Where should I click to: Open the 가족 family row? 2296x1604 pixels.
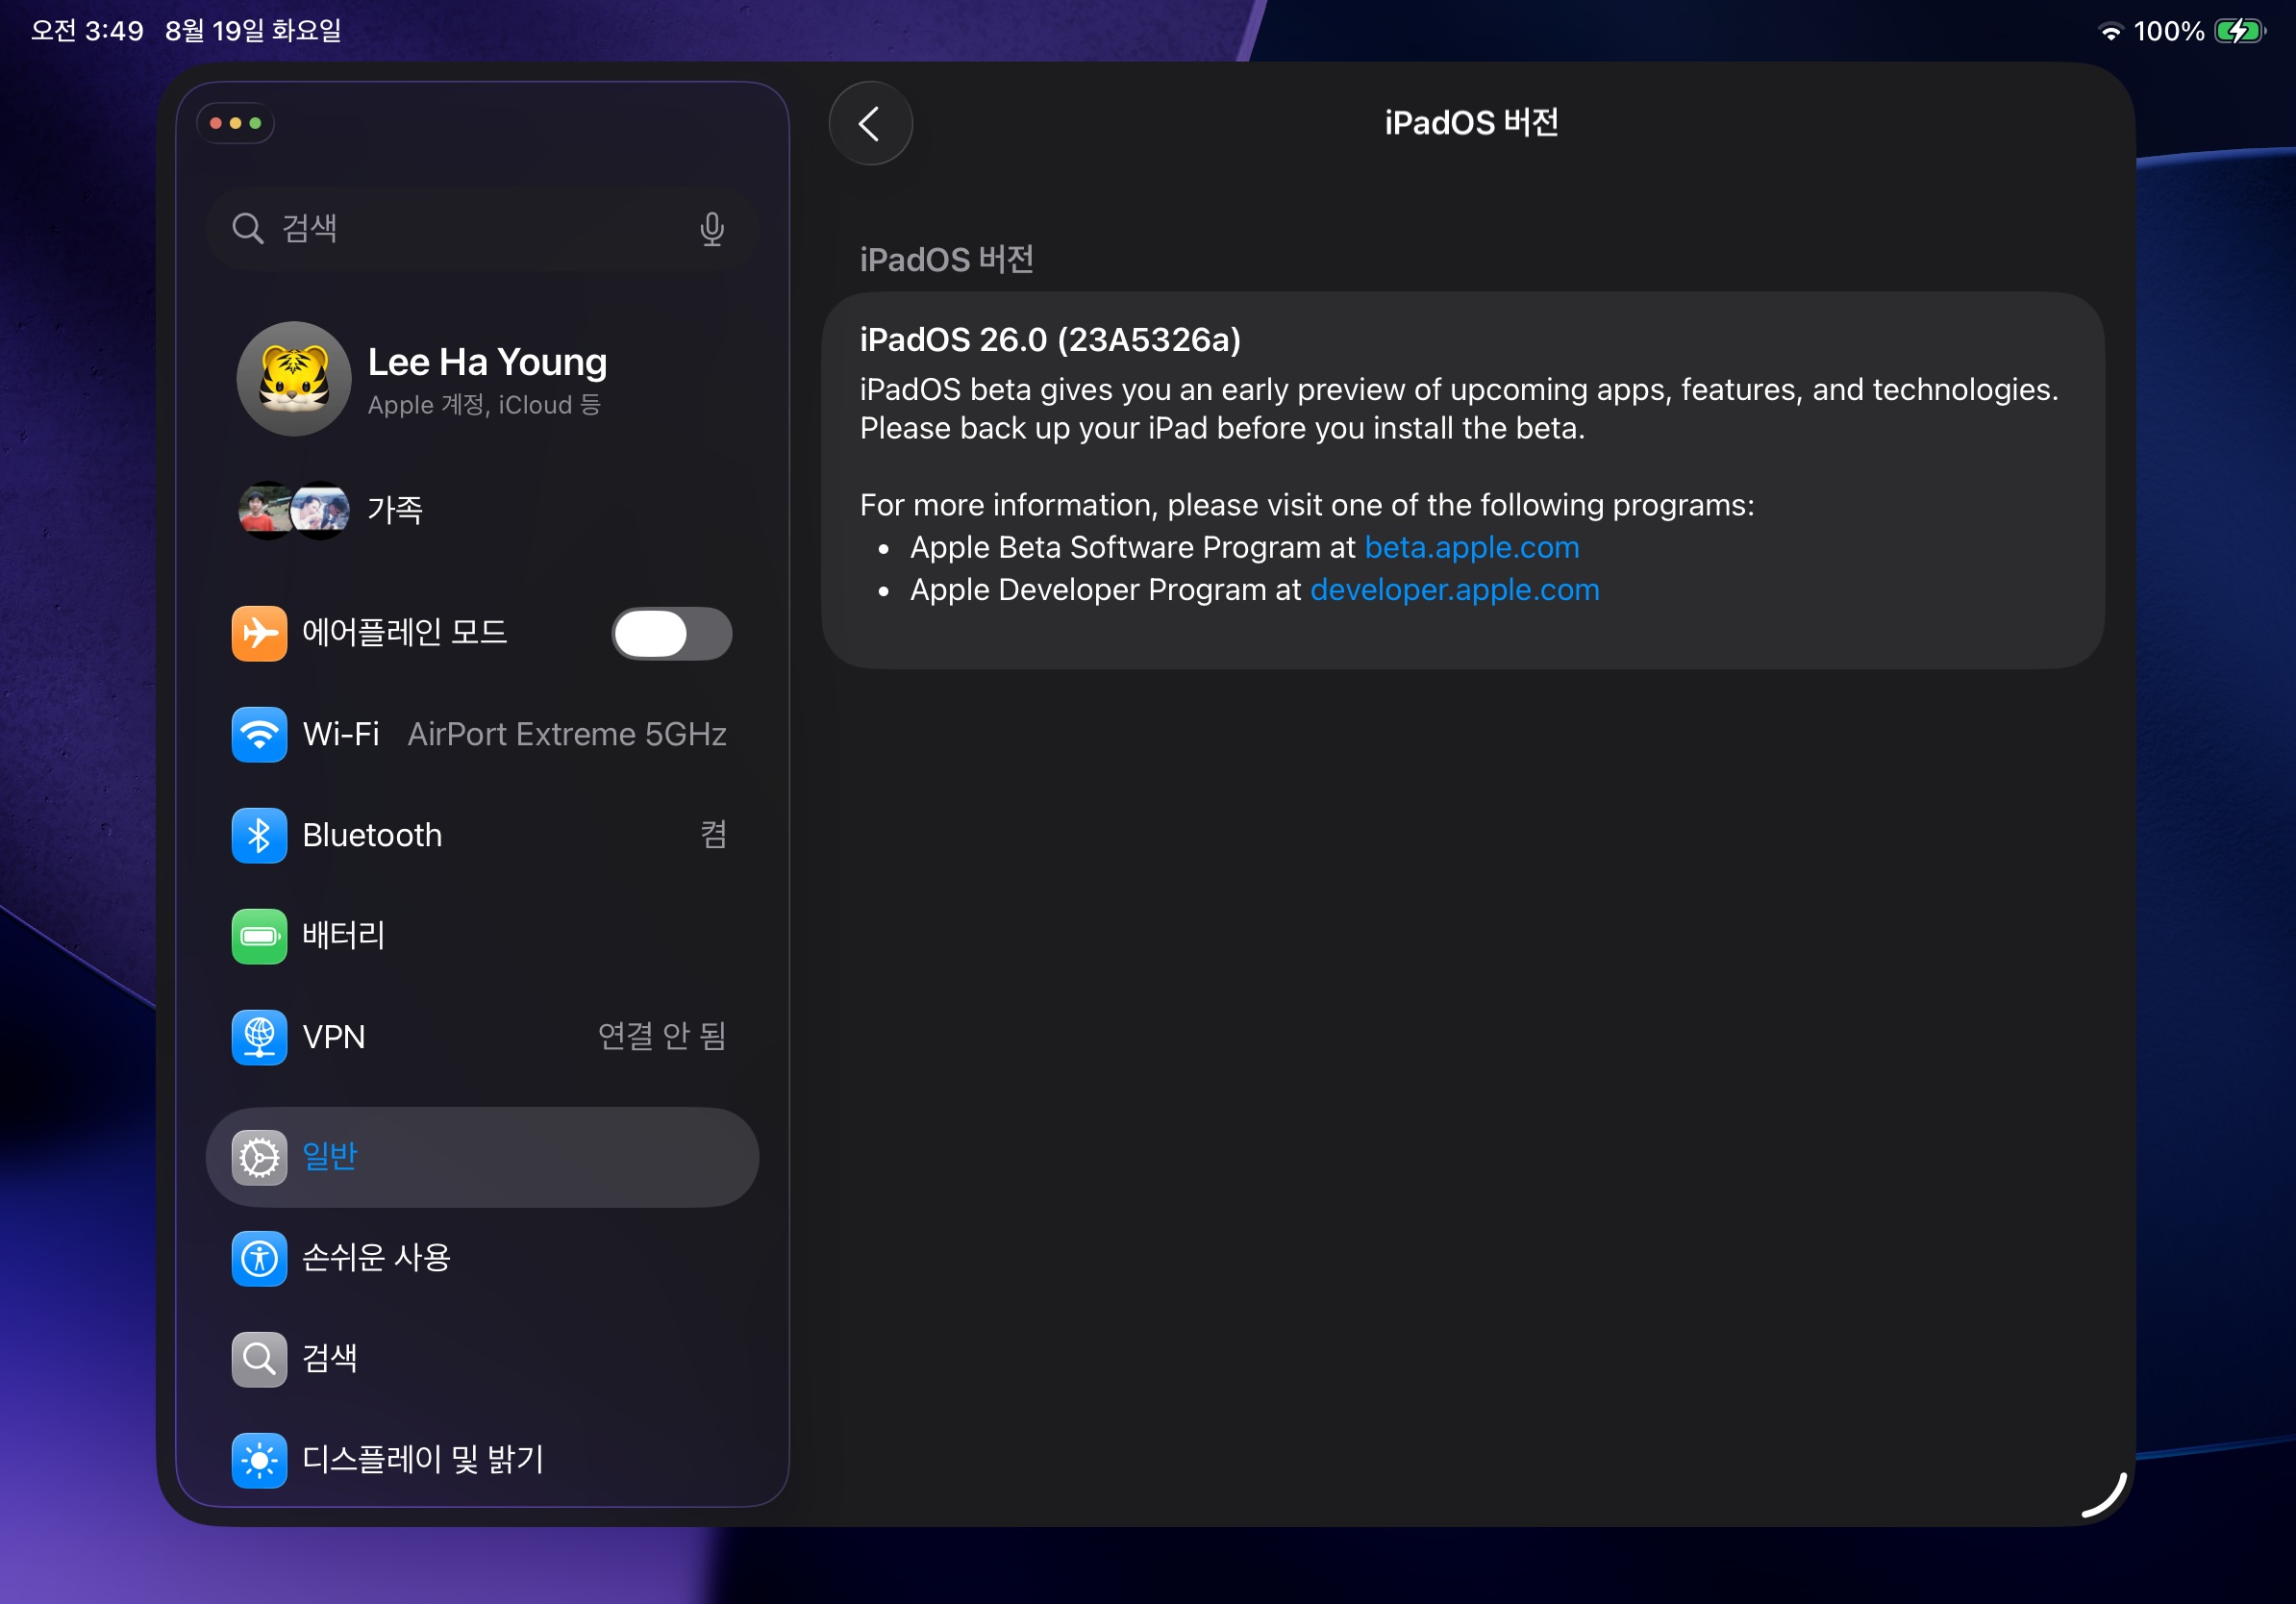(x=482, y=510)
